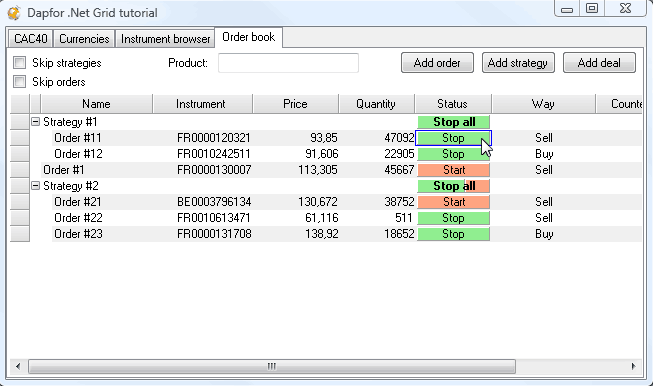Open the Instrument browser tab
The width and height of the screenshot is (653, 386).
click(x=165, y=39)
